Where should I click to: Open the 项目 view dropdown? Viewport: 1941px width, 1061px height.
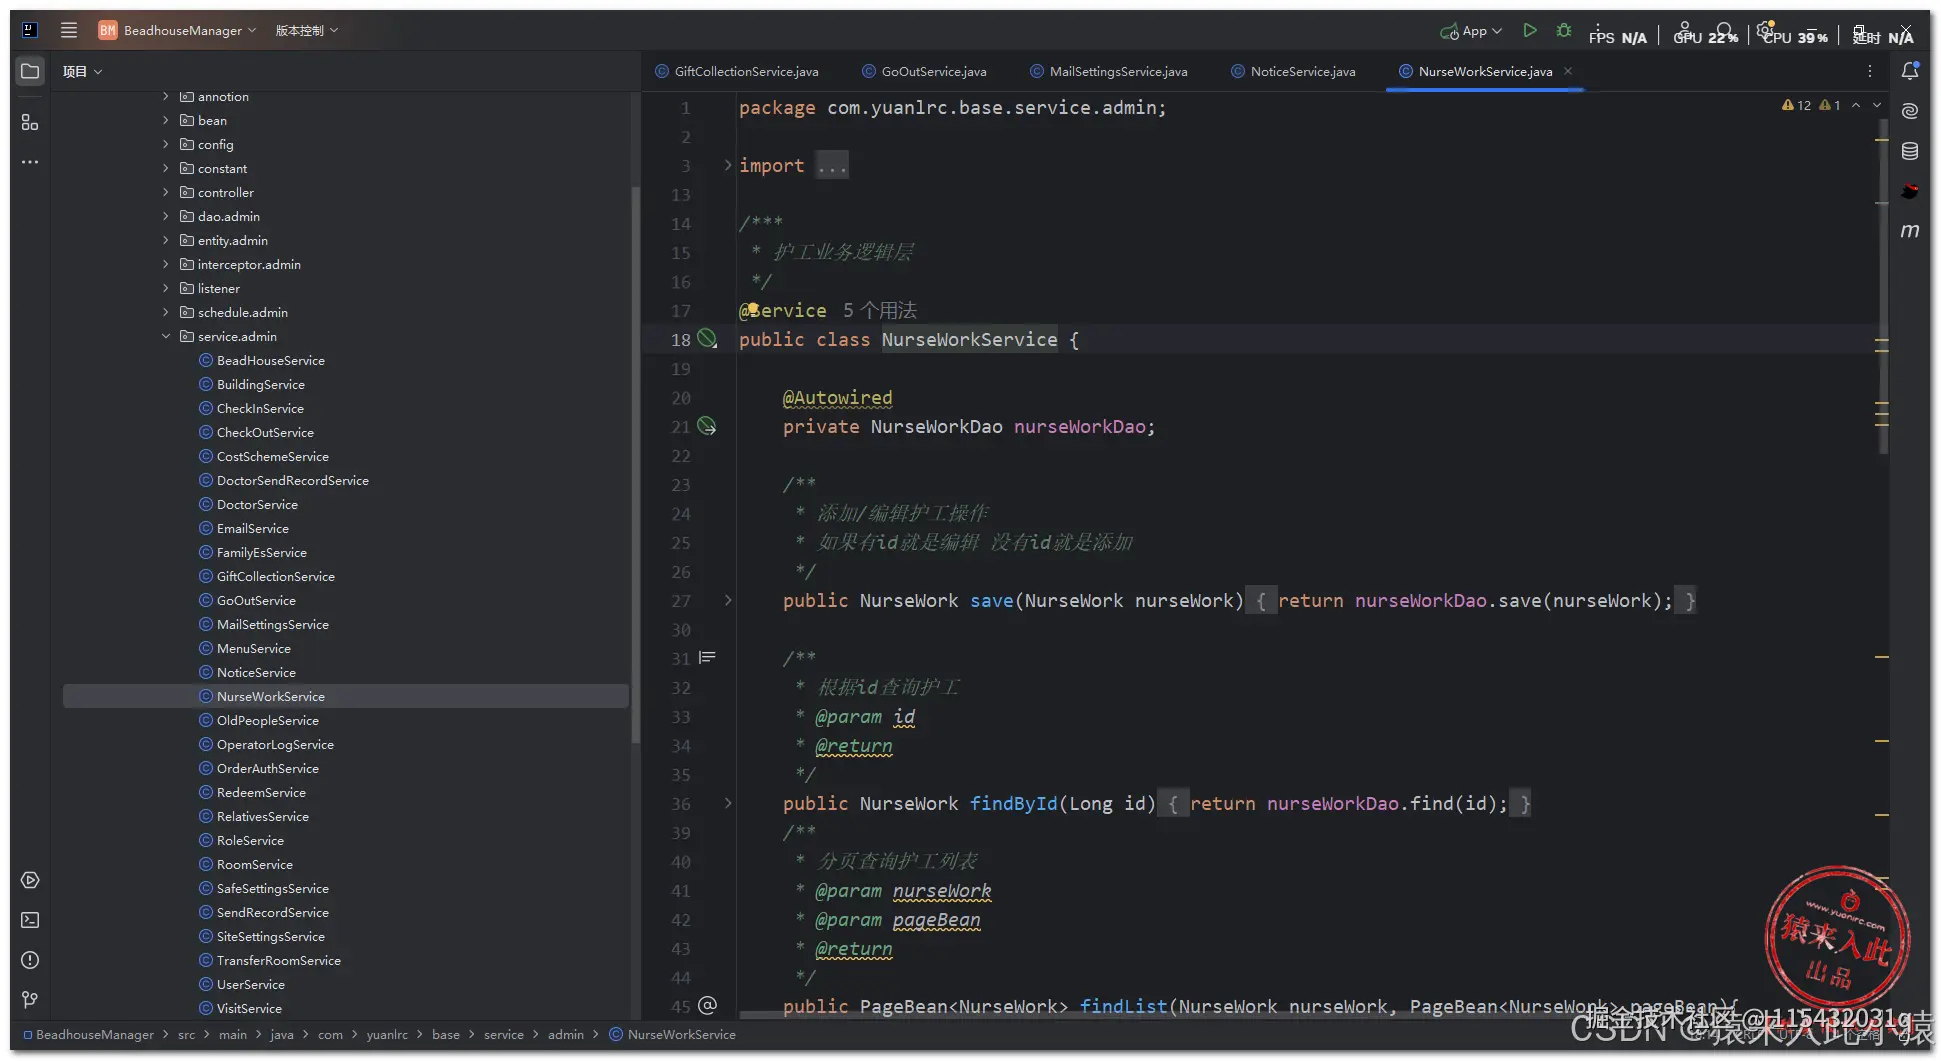coord(82,72)
